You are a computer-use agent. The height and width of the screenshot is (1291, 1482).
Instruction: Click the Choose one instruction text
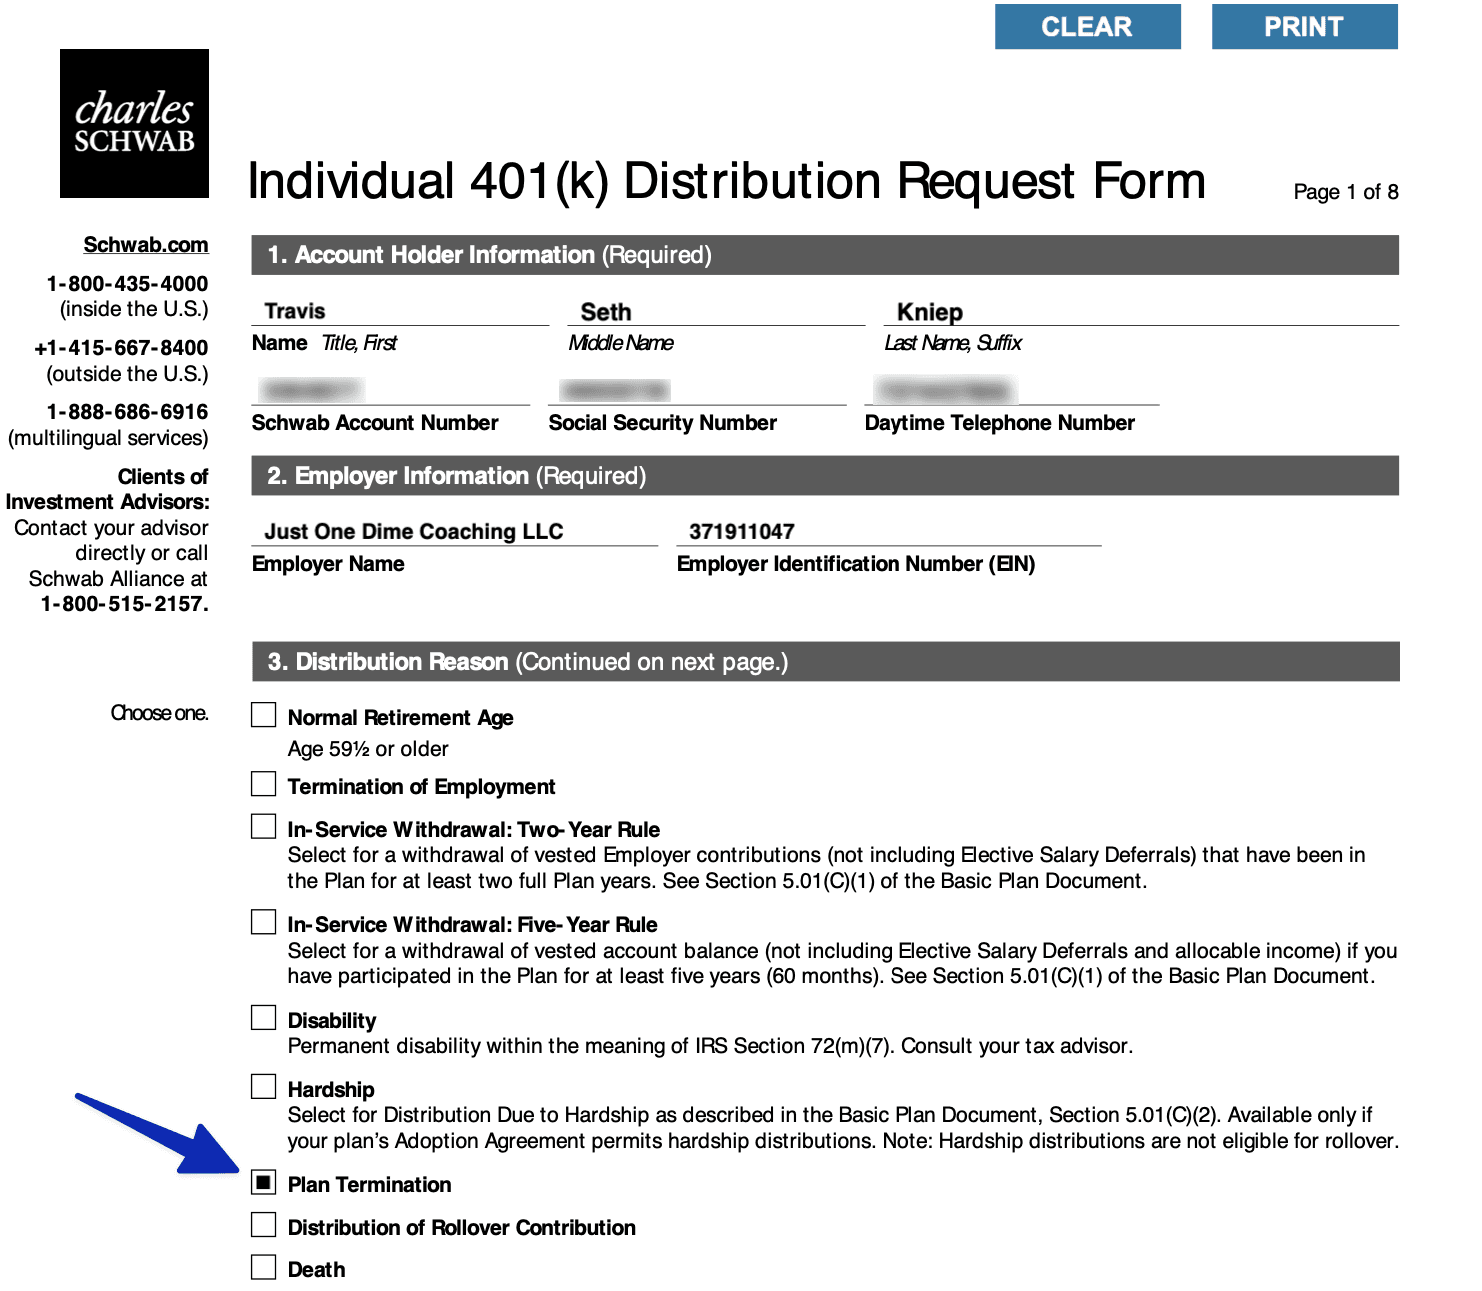coord(160,713)
